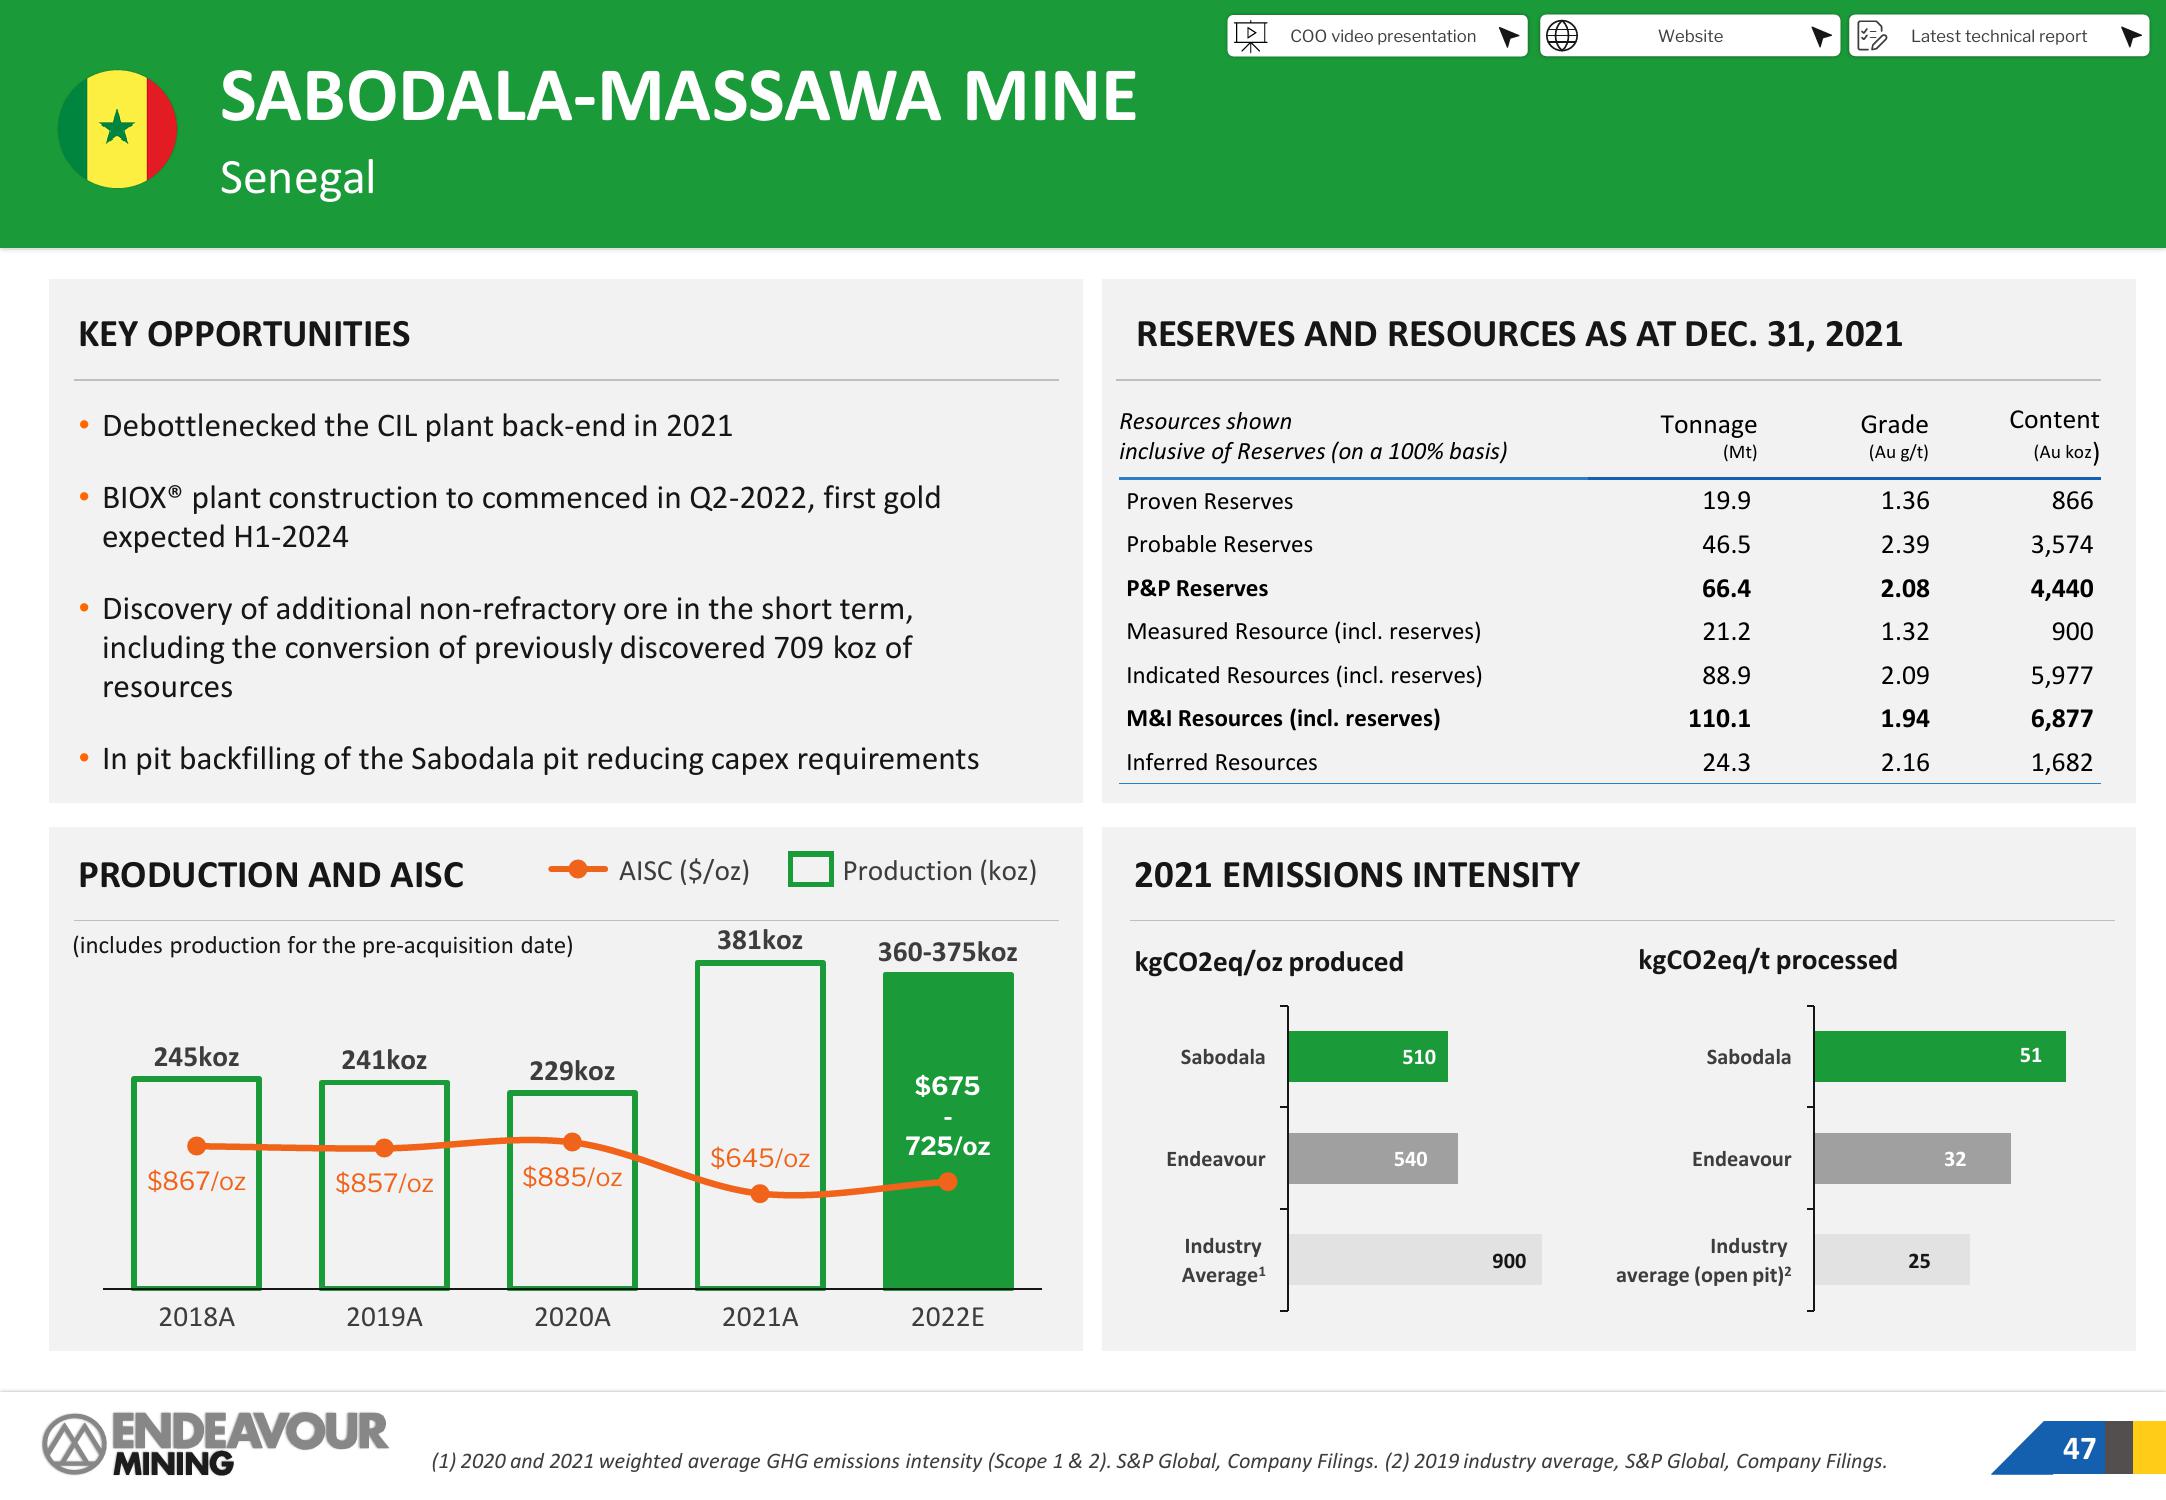Click the $867/oz AISC label
The width and height of the screenshot is (2166, 1500).
pyautogui.click(x=196, y=1181)
